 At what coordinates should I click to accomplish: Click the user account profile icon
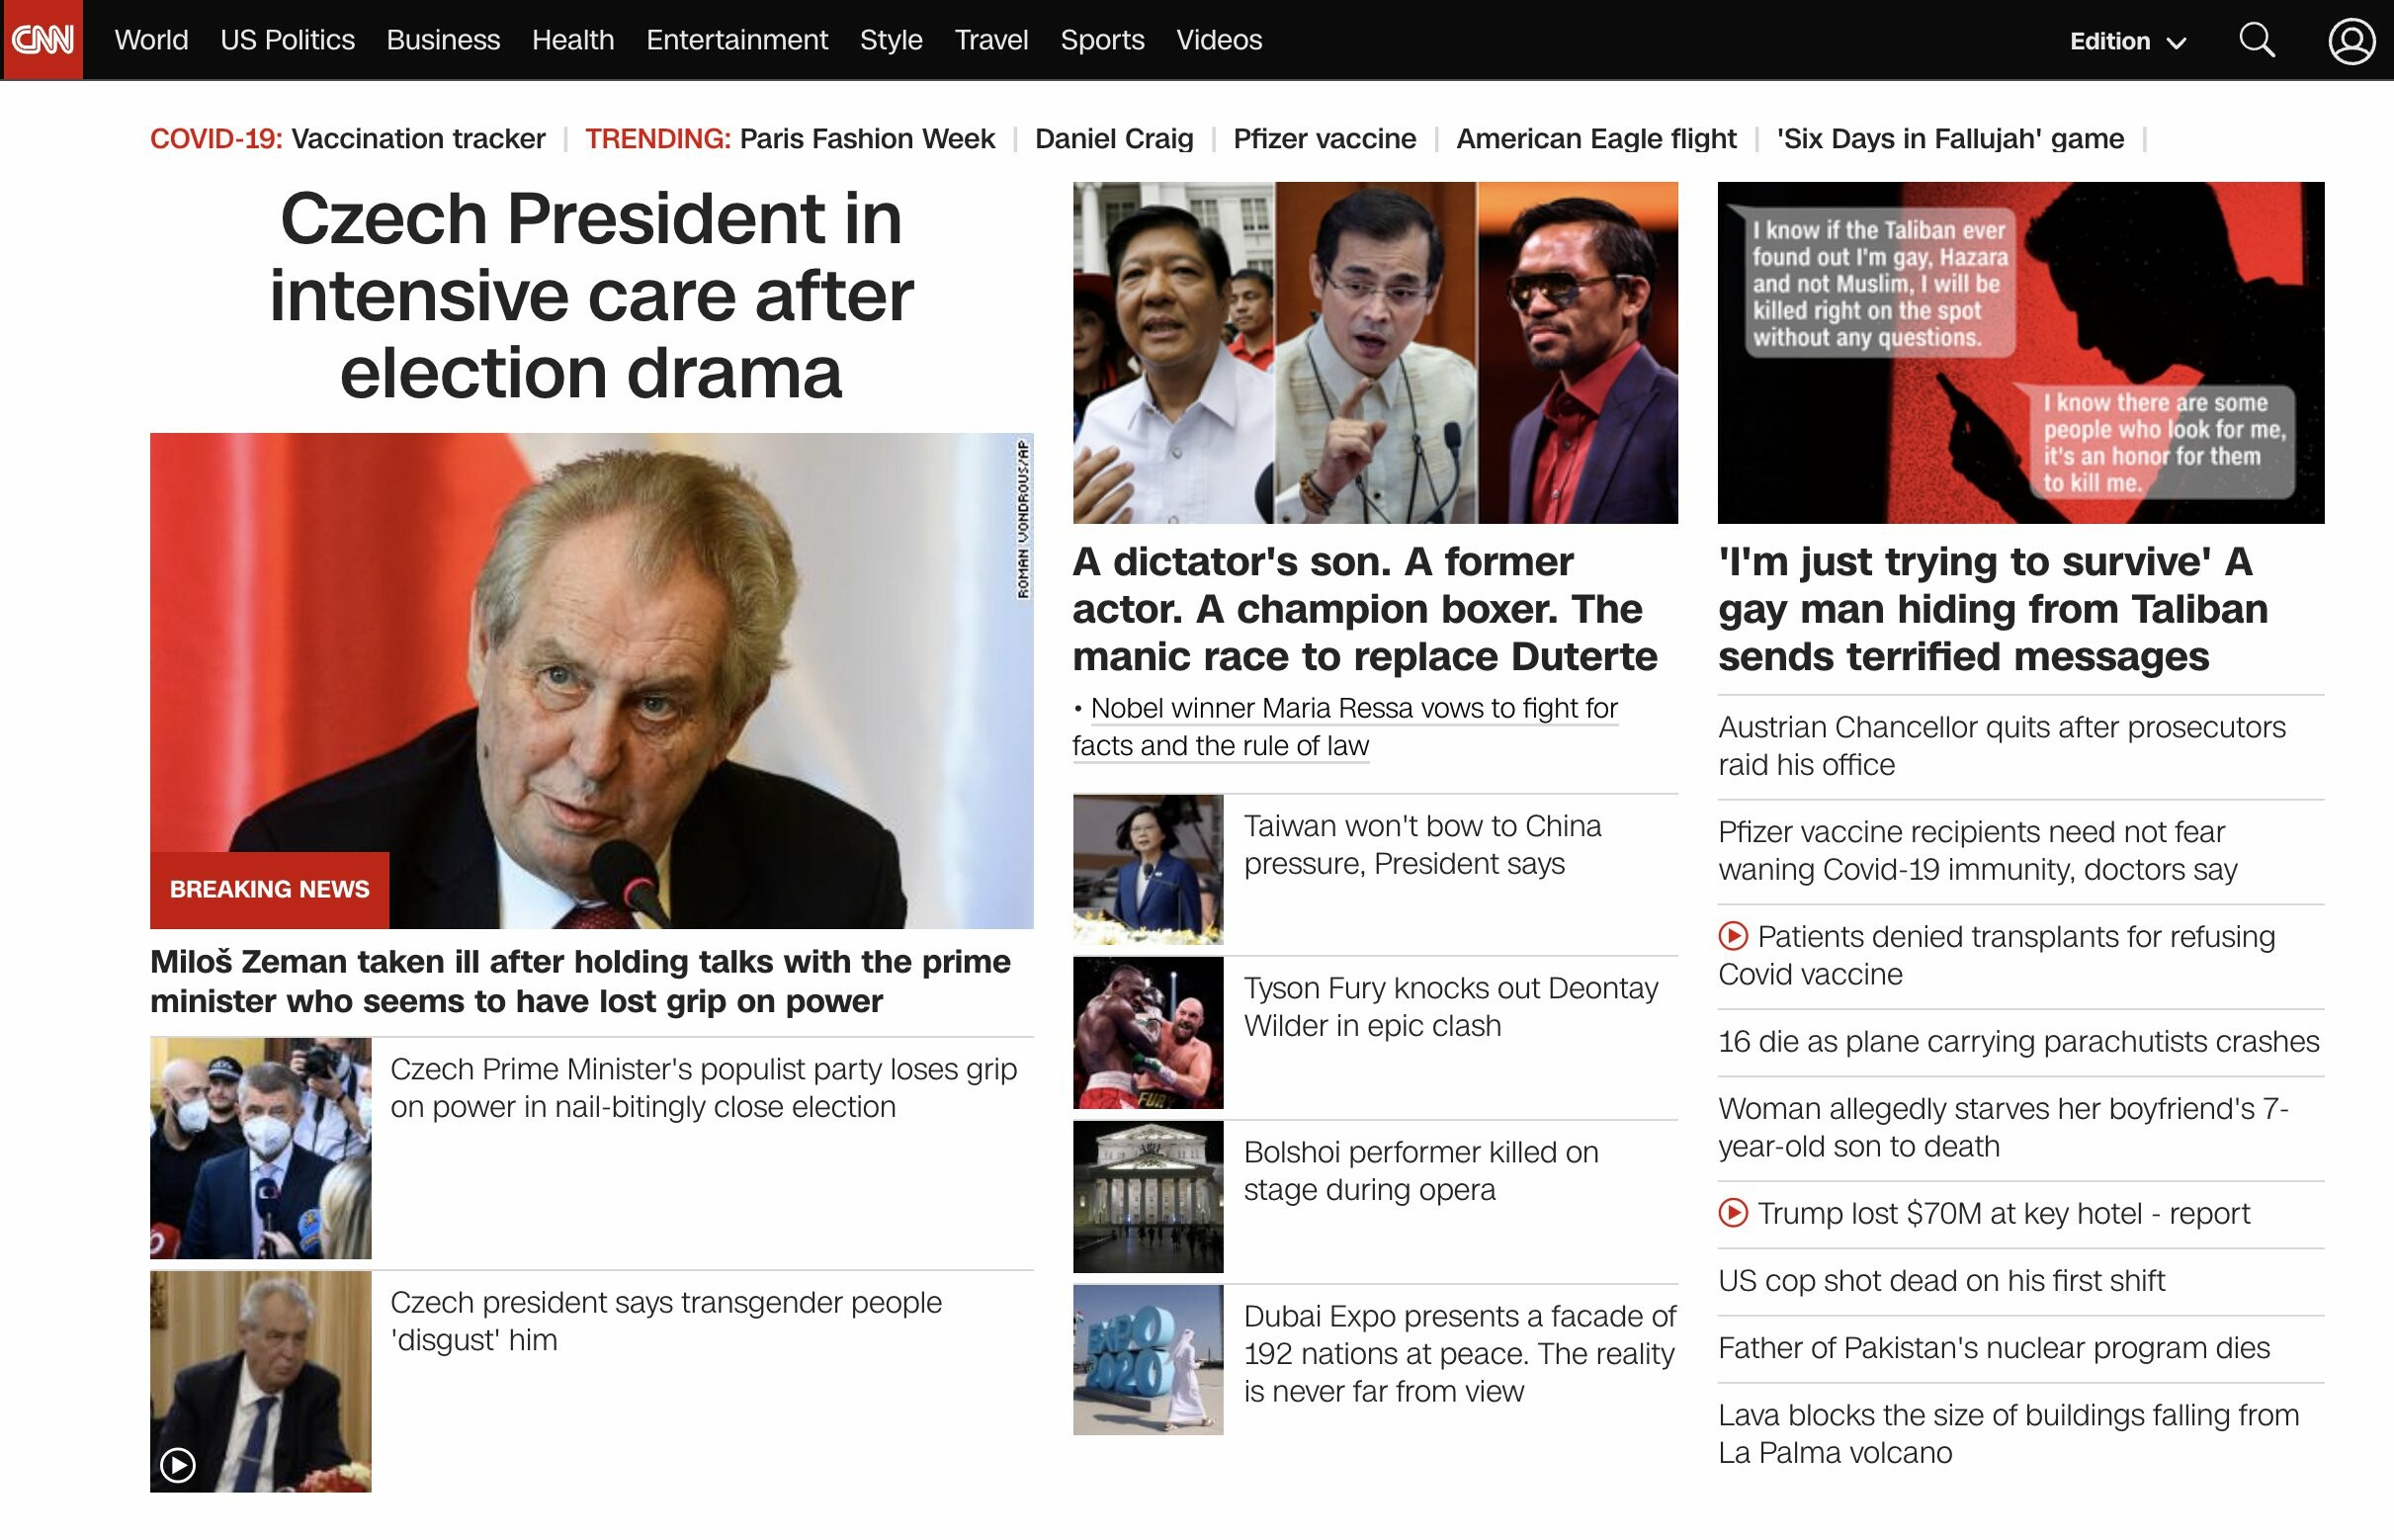(x=2351, y=41)
